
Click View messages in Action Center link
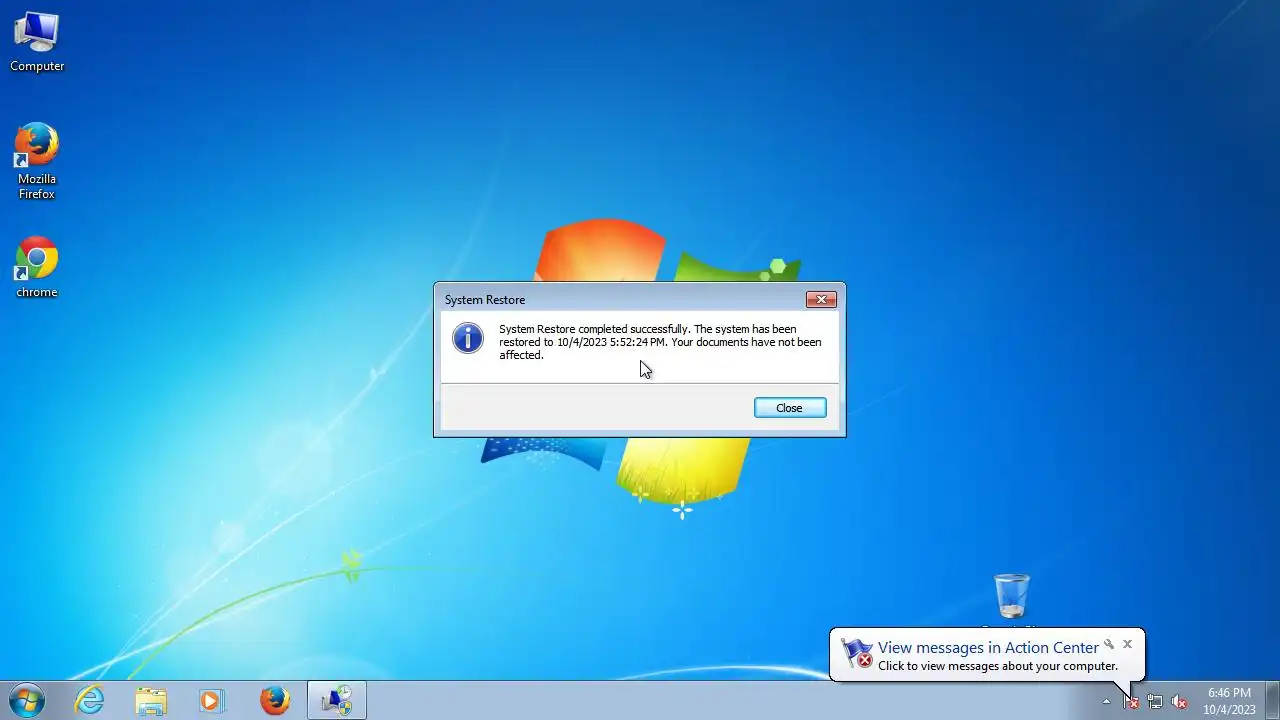[988, 647]
